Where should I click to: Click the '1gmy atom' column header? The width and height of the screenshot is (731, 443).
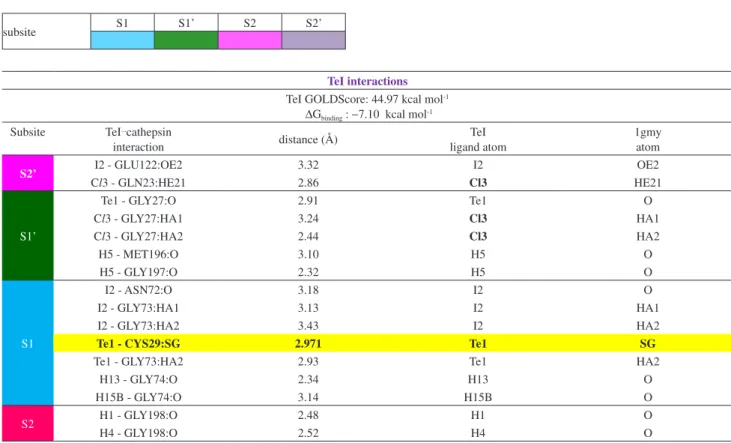648,139
